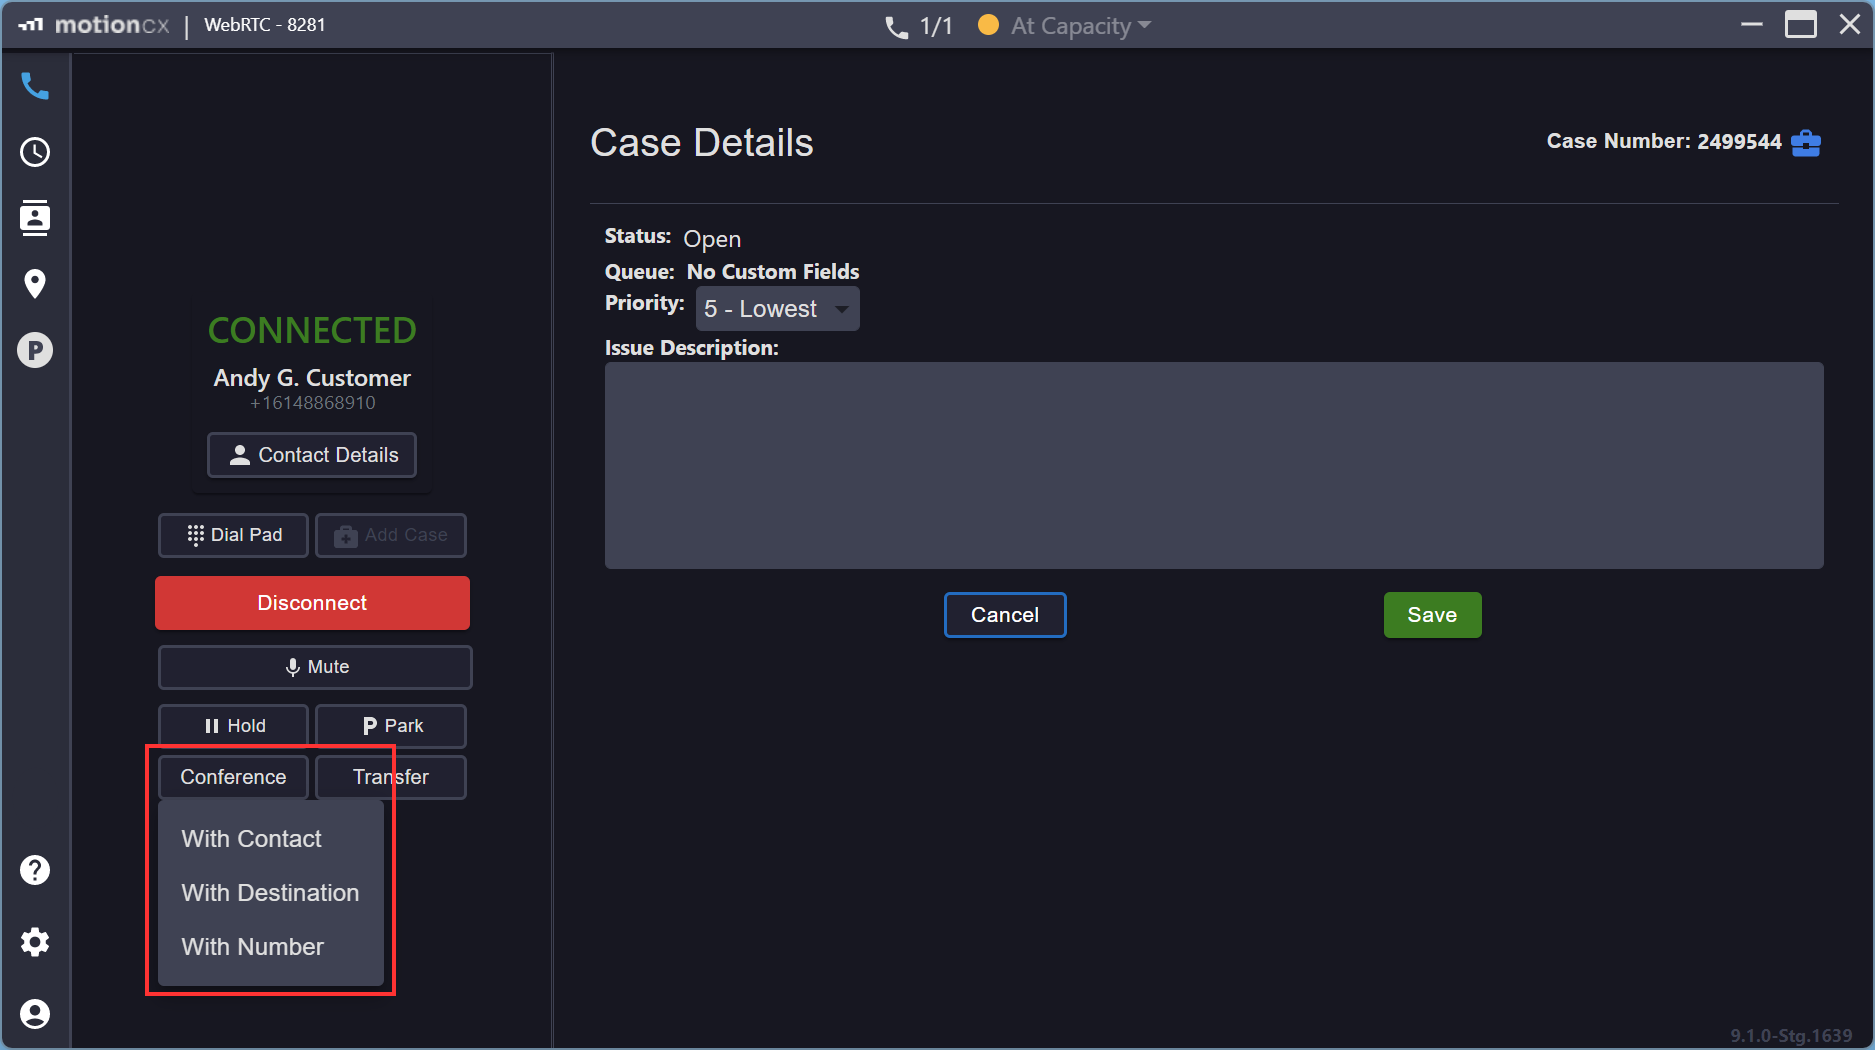Toggle Mute on the call
Screen dimensions: 1875x1050
(315, 667)
